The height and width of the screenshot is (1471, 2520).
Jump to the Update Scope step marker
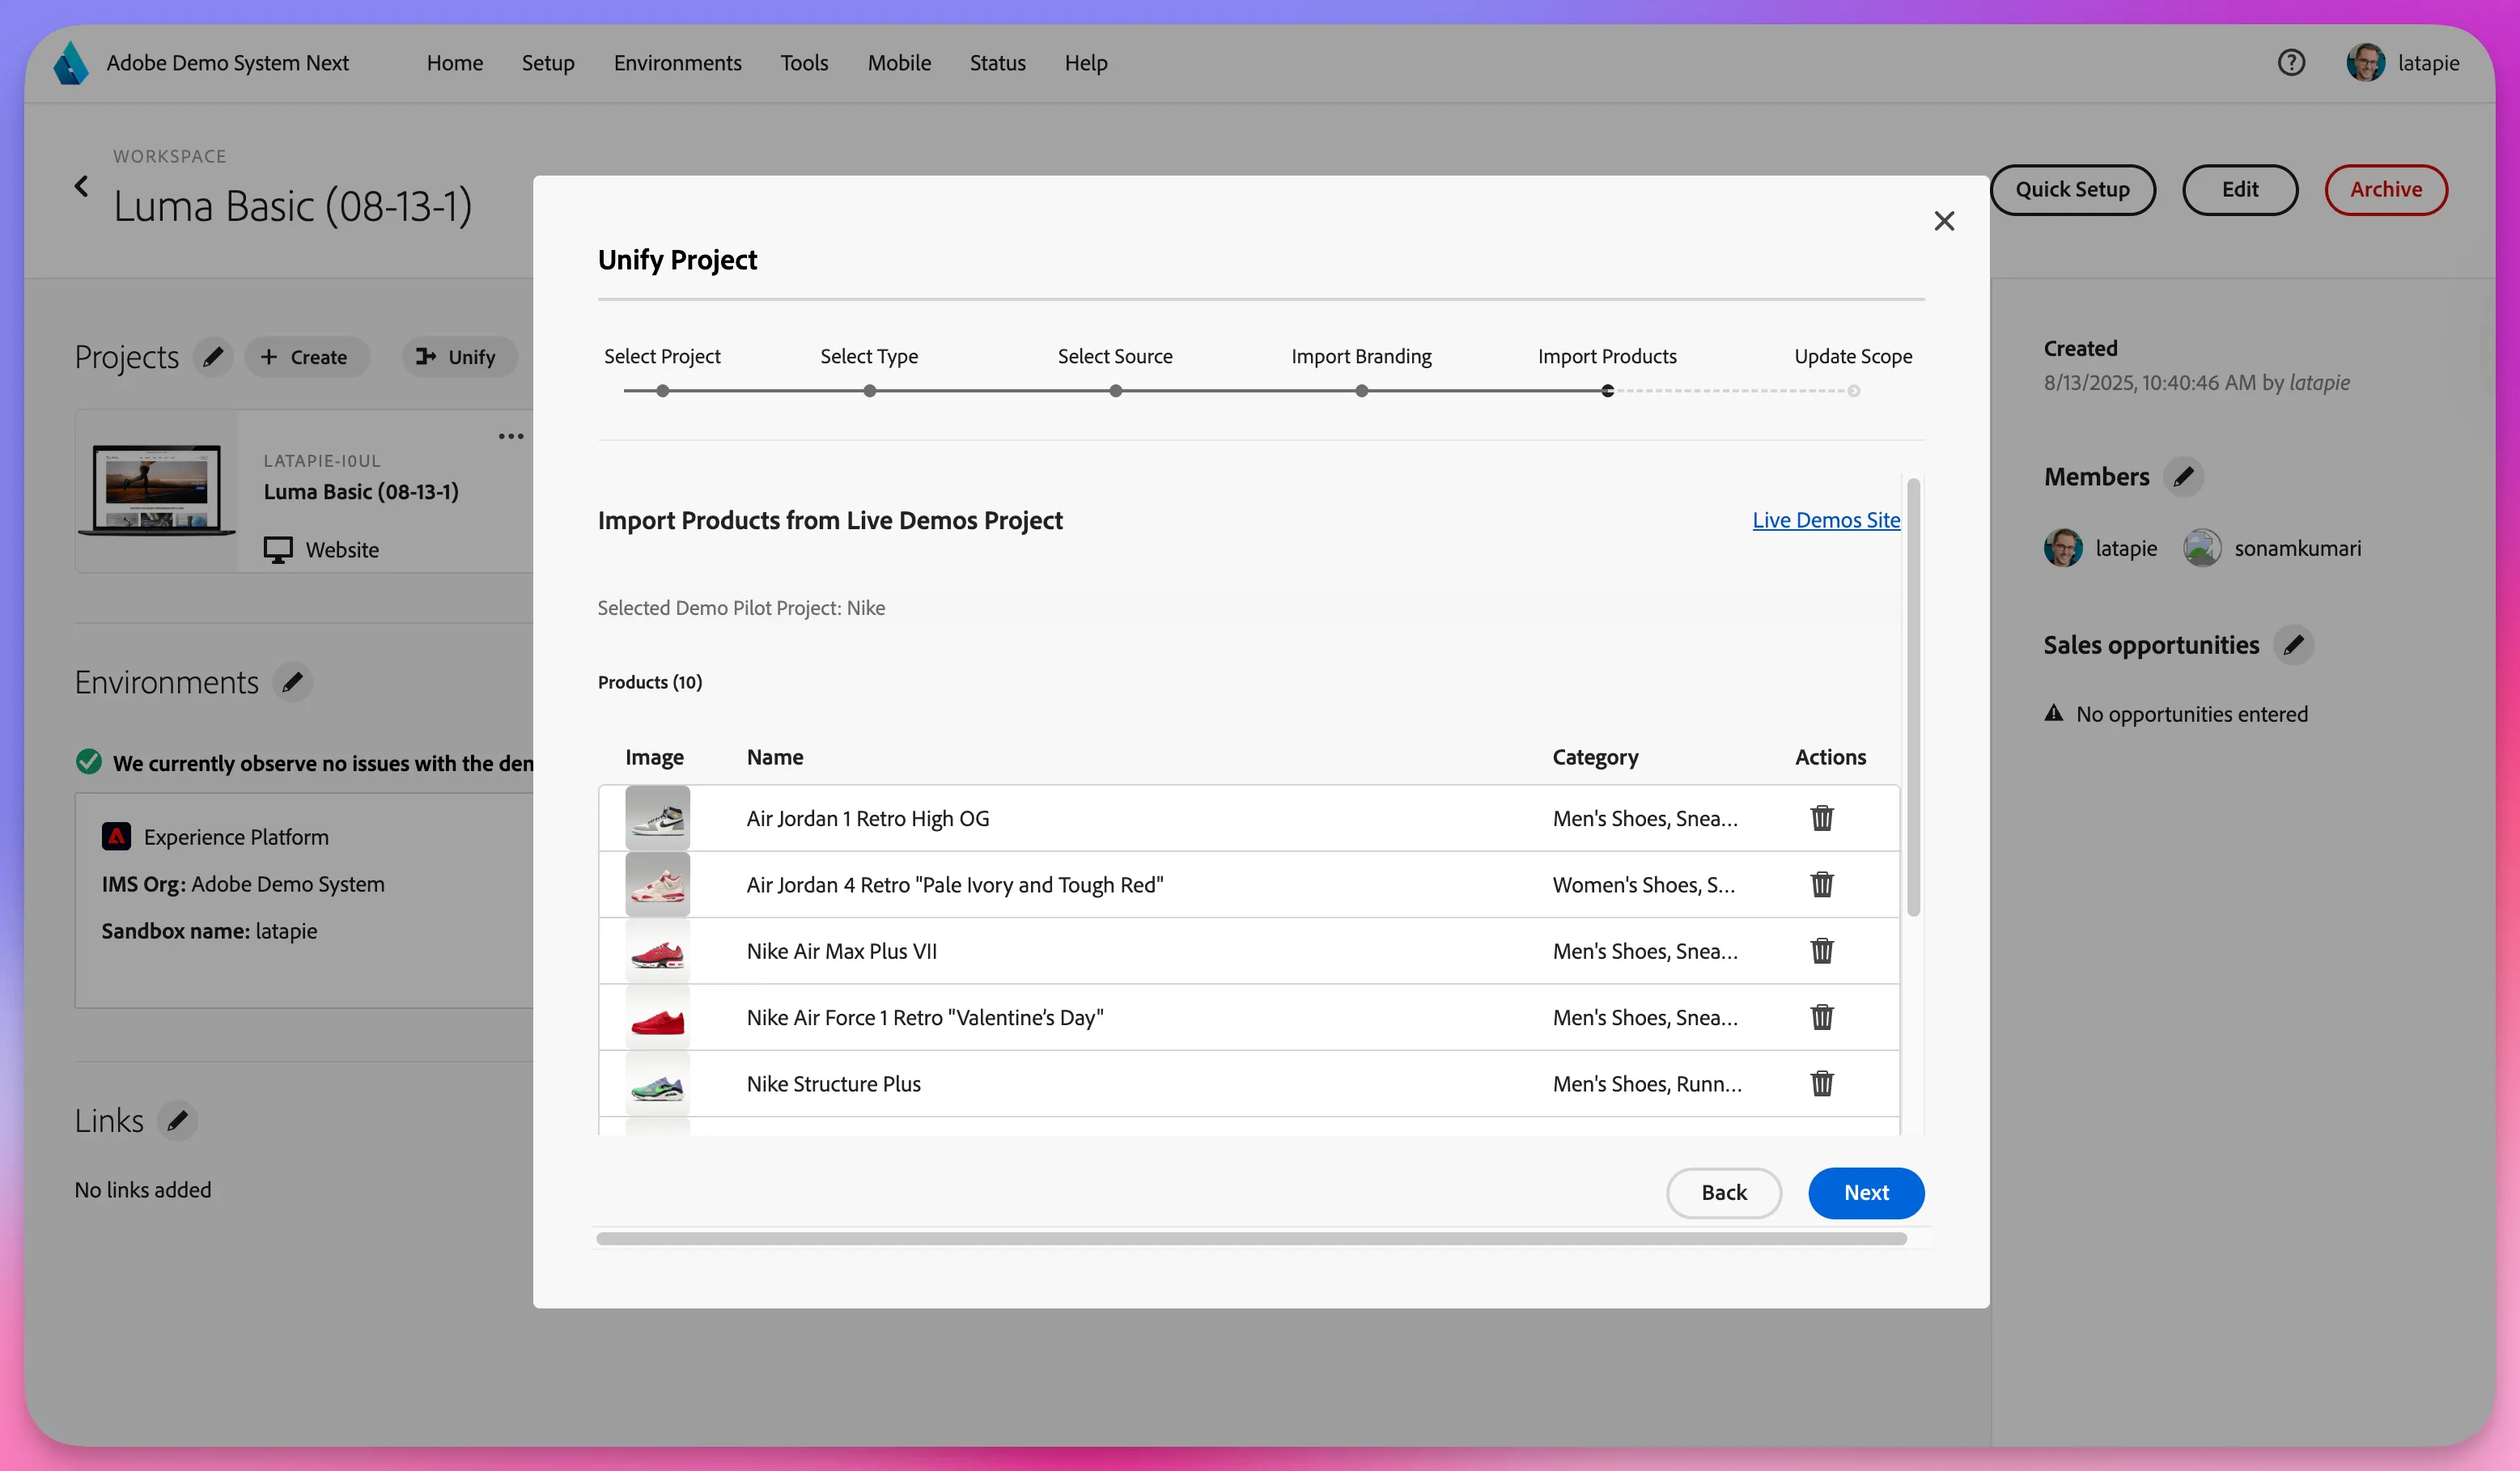[x=1853, y=391]
